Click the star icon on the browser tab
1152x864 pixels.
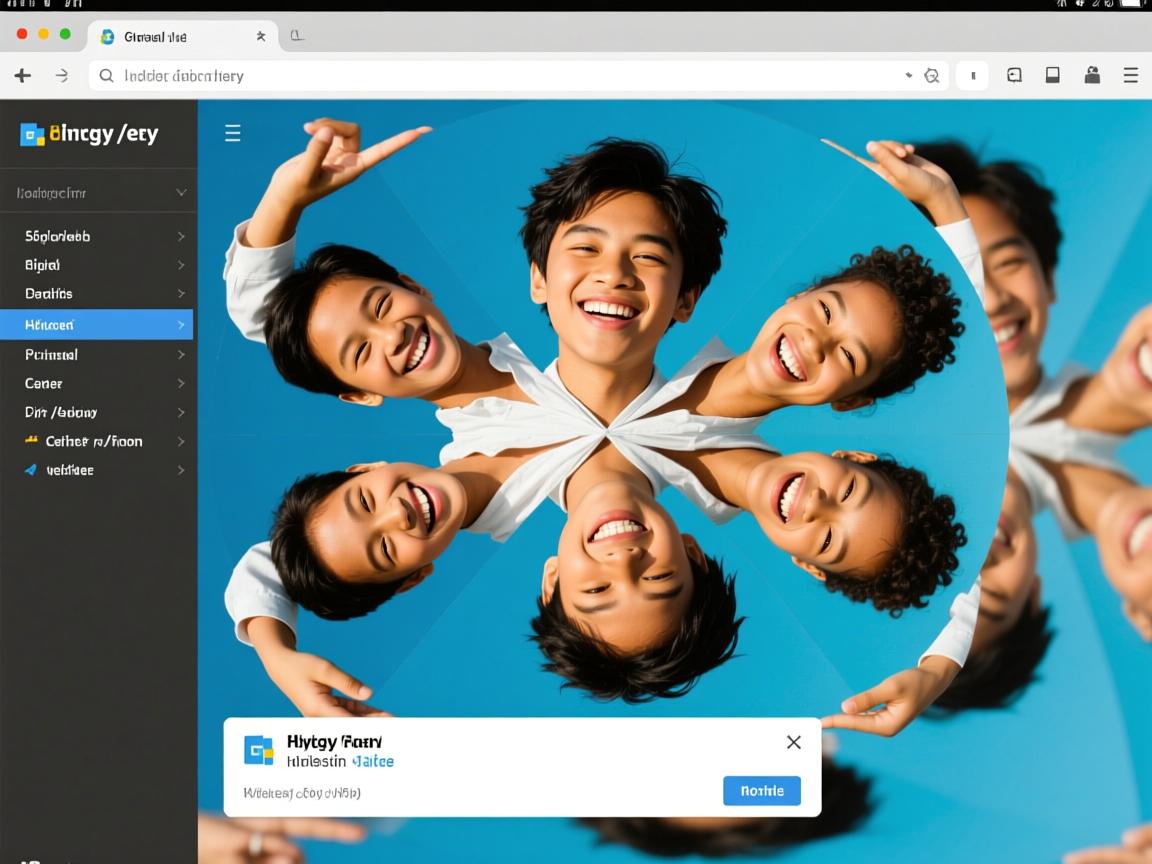point(261,36)
